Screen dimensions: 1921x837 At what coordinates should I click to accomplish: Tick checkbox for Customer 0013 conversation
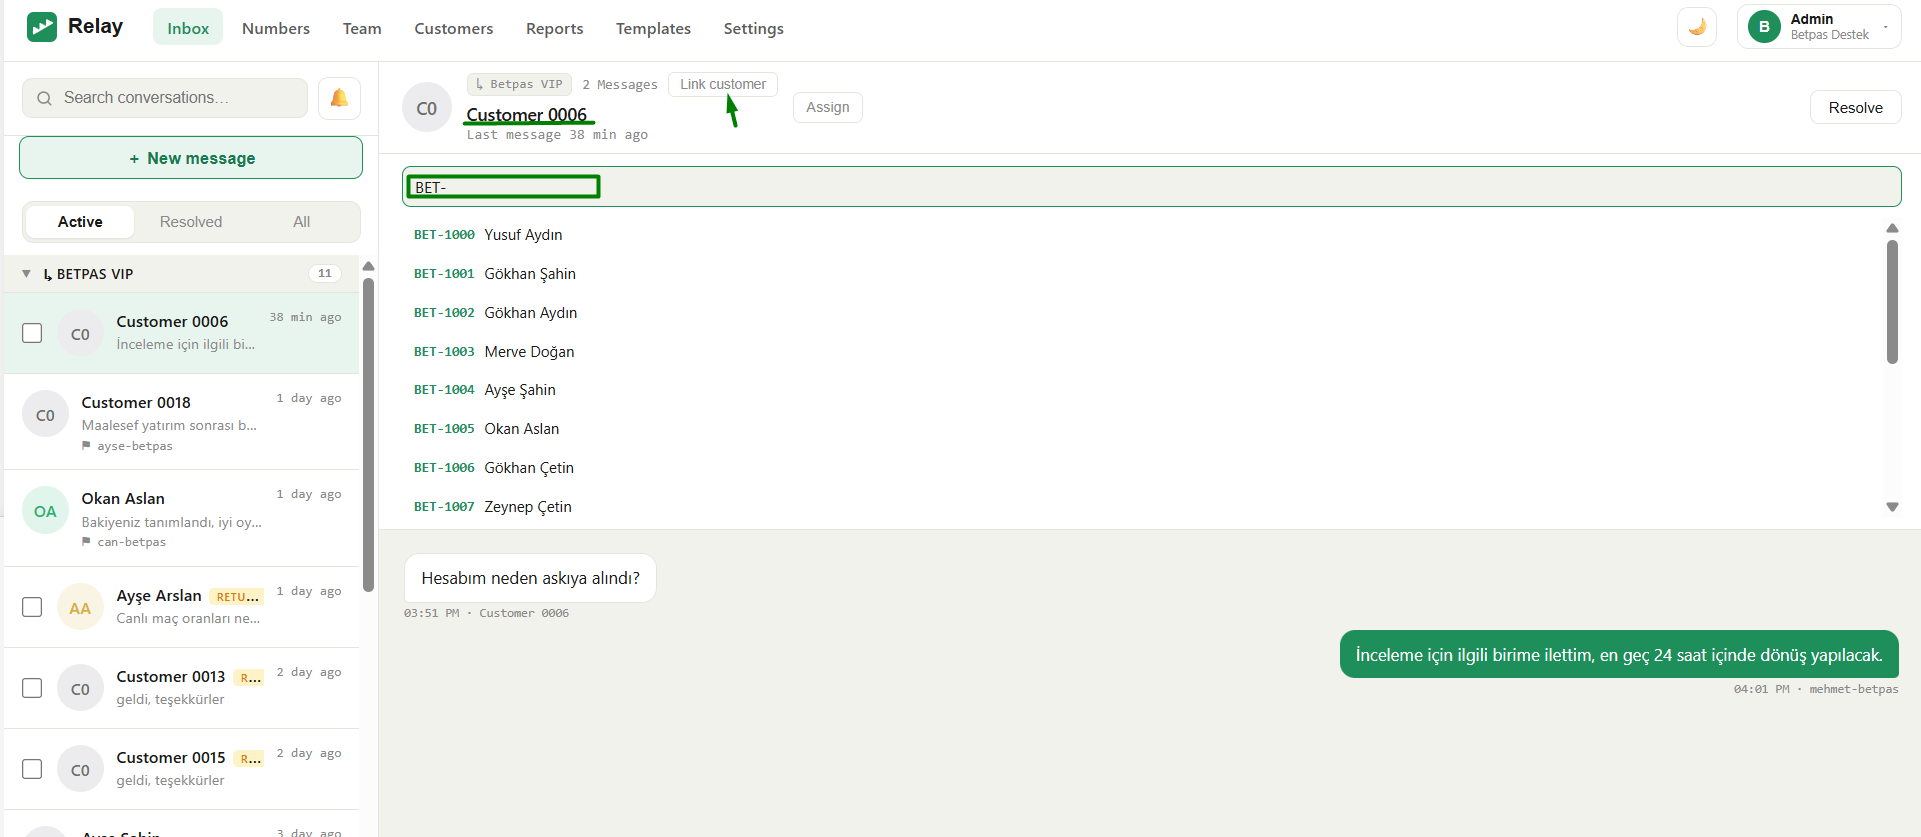tap(32, 688)
